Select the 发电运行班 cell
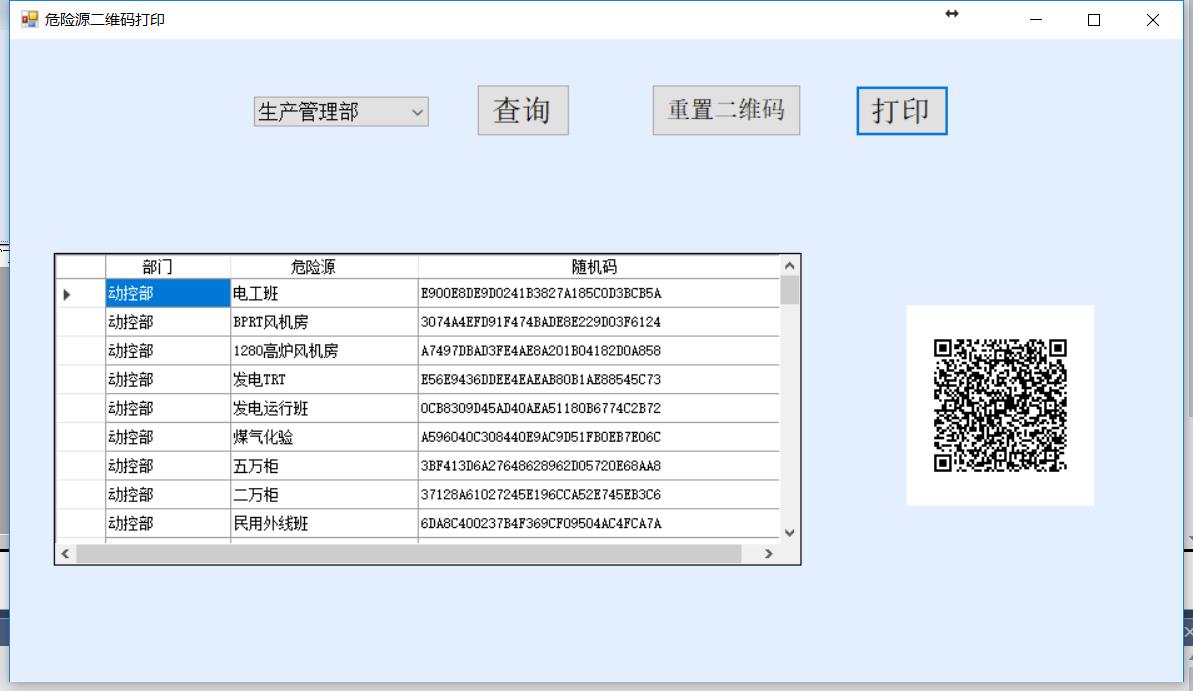This screenshot has width=1193, height=691. [x=324, y=409]
